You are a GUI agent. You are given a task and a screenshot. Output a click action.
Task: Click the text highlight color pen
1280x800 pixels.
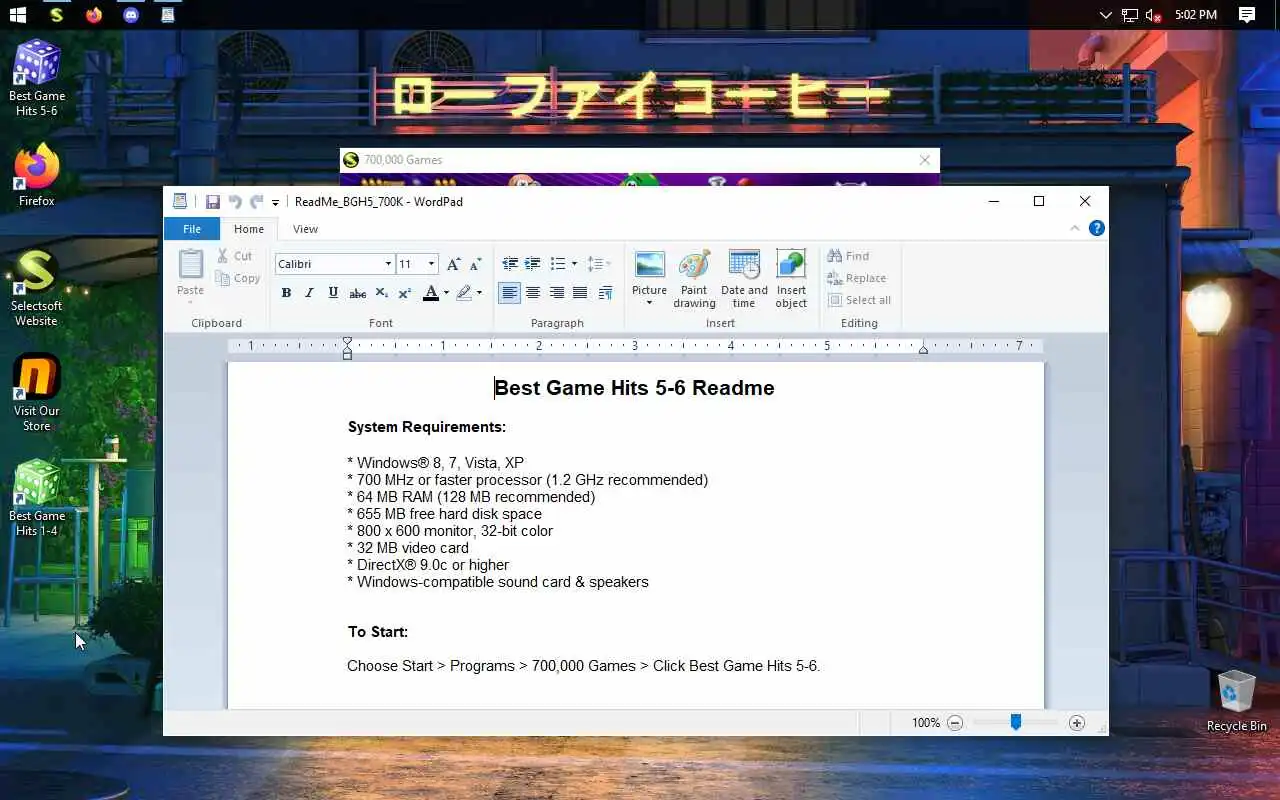[464, 293]
